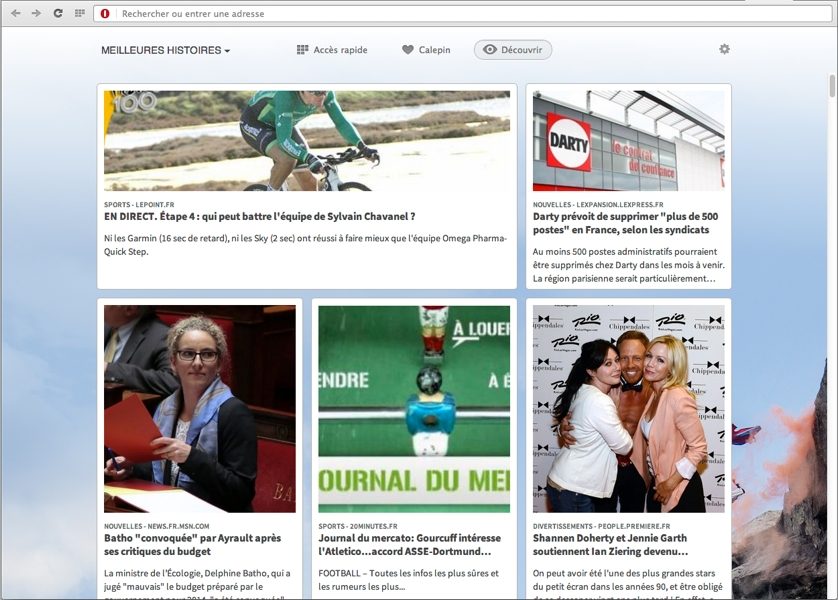Image resolution: width=838 pixels, height=600 pixels.
Task: Expand the MEILLEURES HISTOIRES category dropdown
Action: coord(165,50)
